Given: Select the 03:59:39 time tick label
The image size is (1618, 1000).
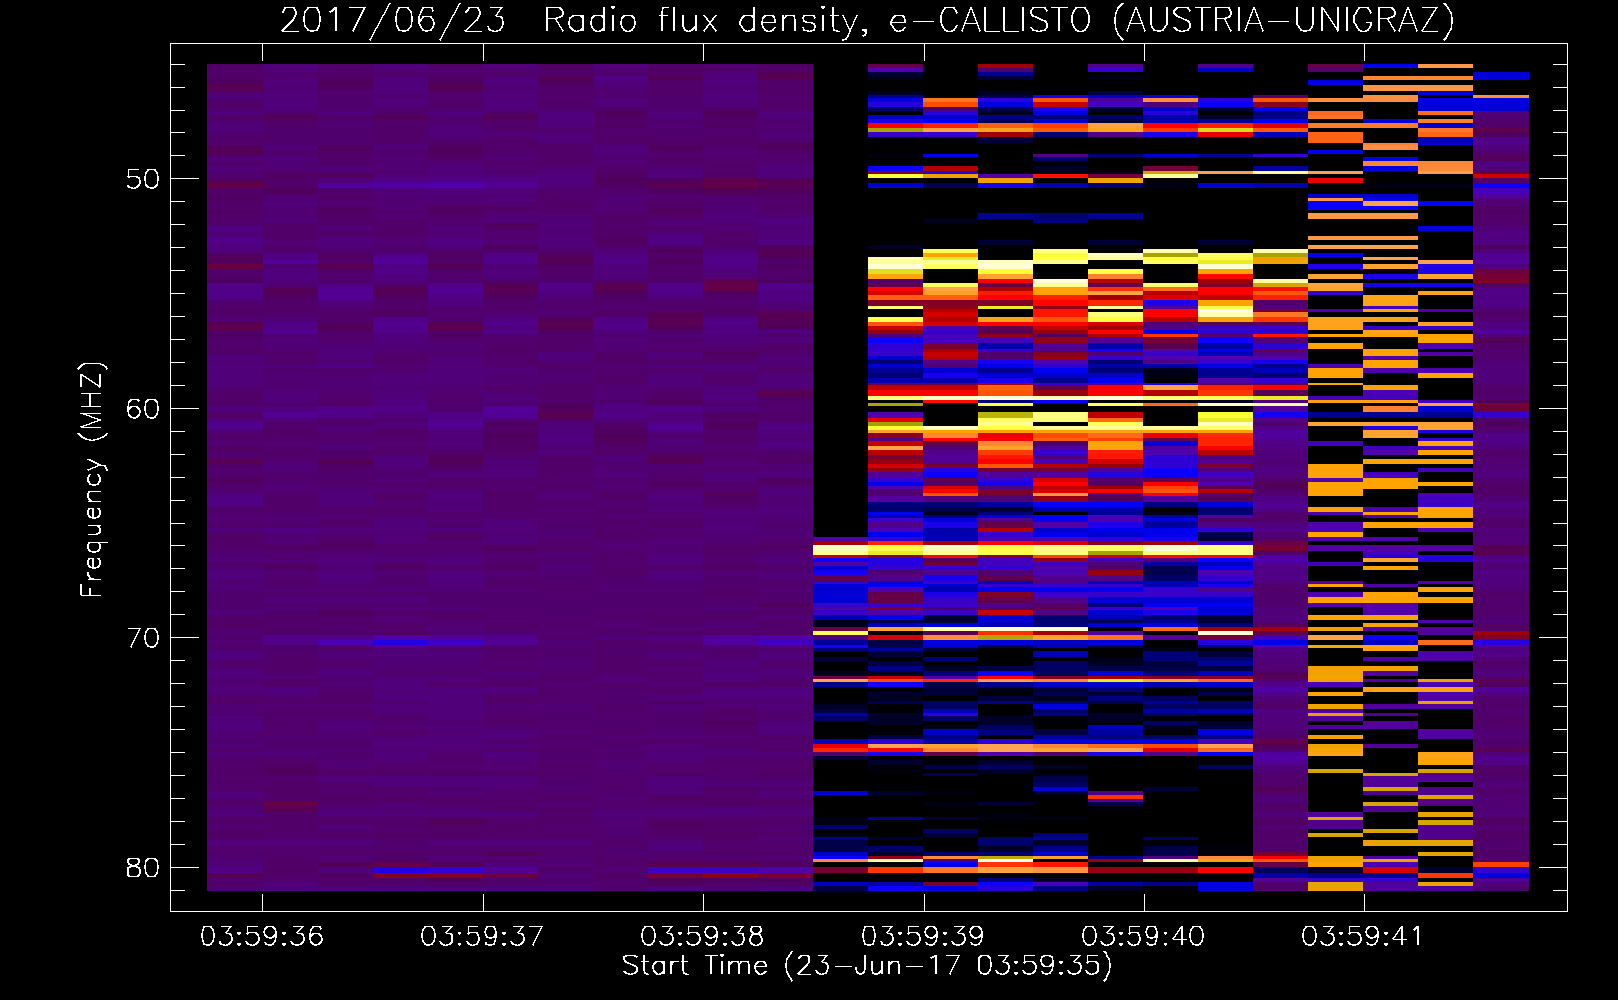Looking at the screenshot, I should pyautogui.click(x=923, y=937).
